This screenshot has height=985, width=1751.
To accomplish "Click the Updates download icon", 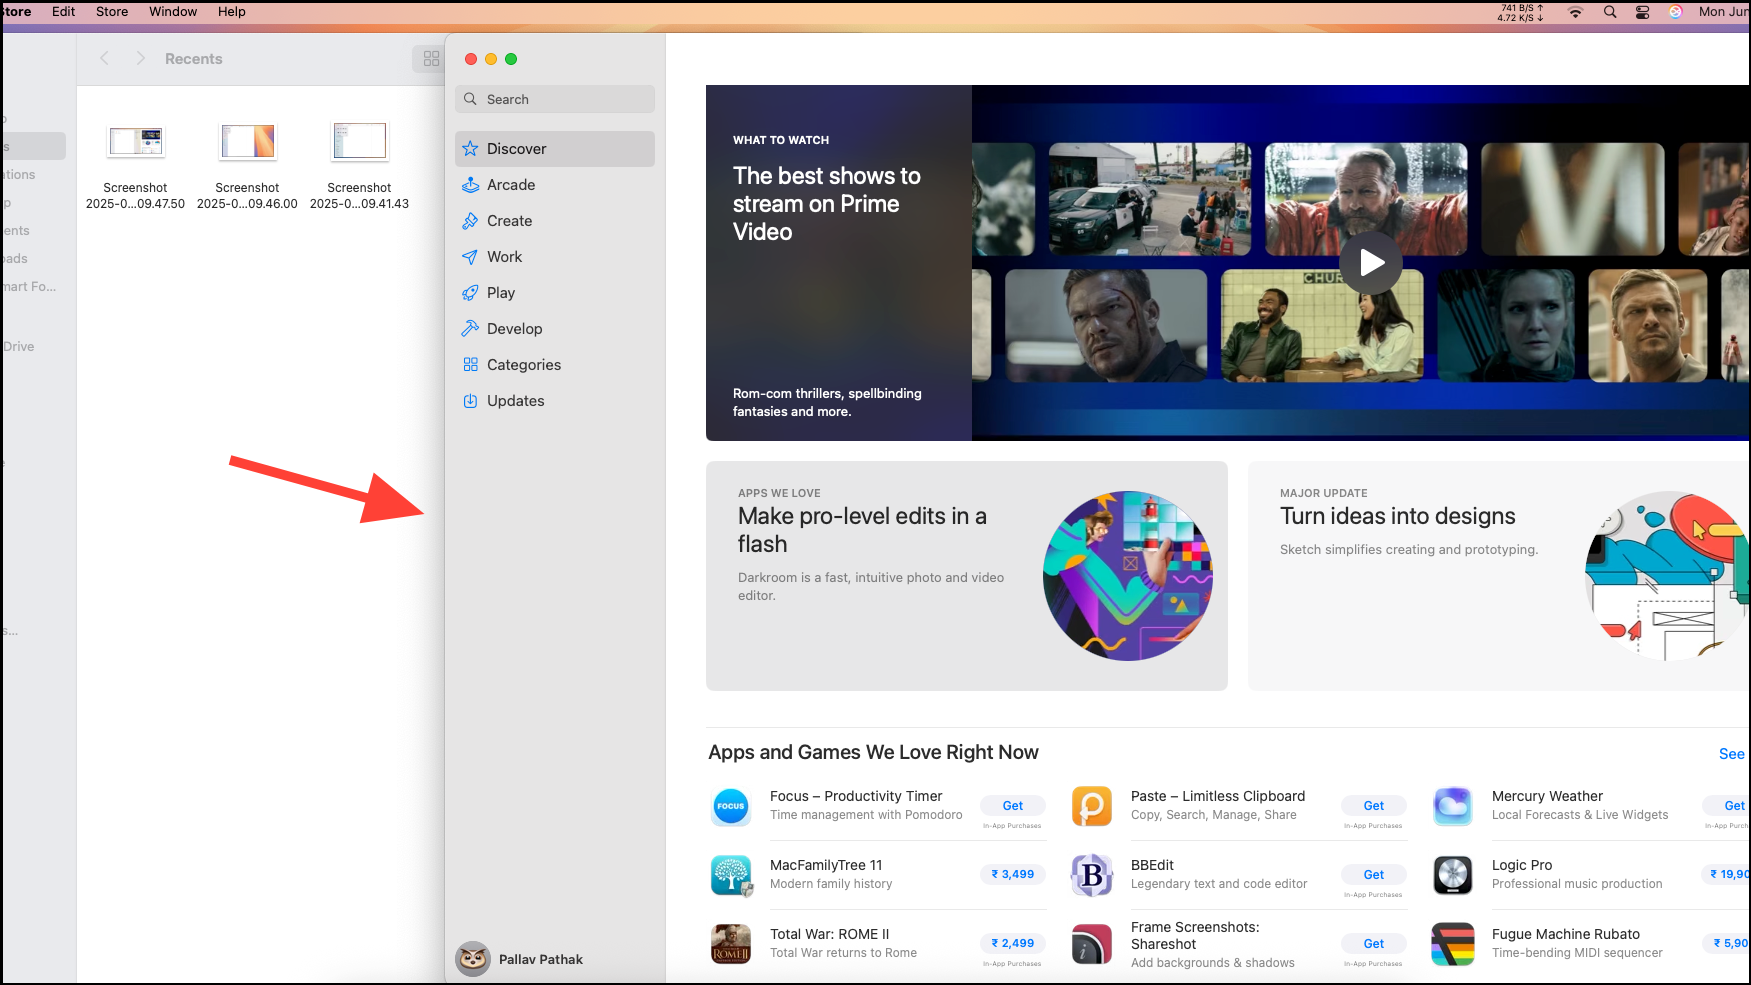I will [x=470, y=401].
